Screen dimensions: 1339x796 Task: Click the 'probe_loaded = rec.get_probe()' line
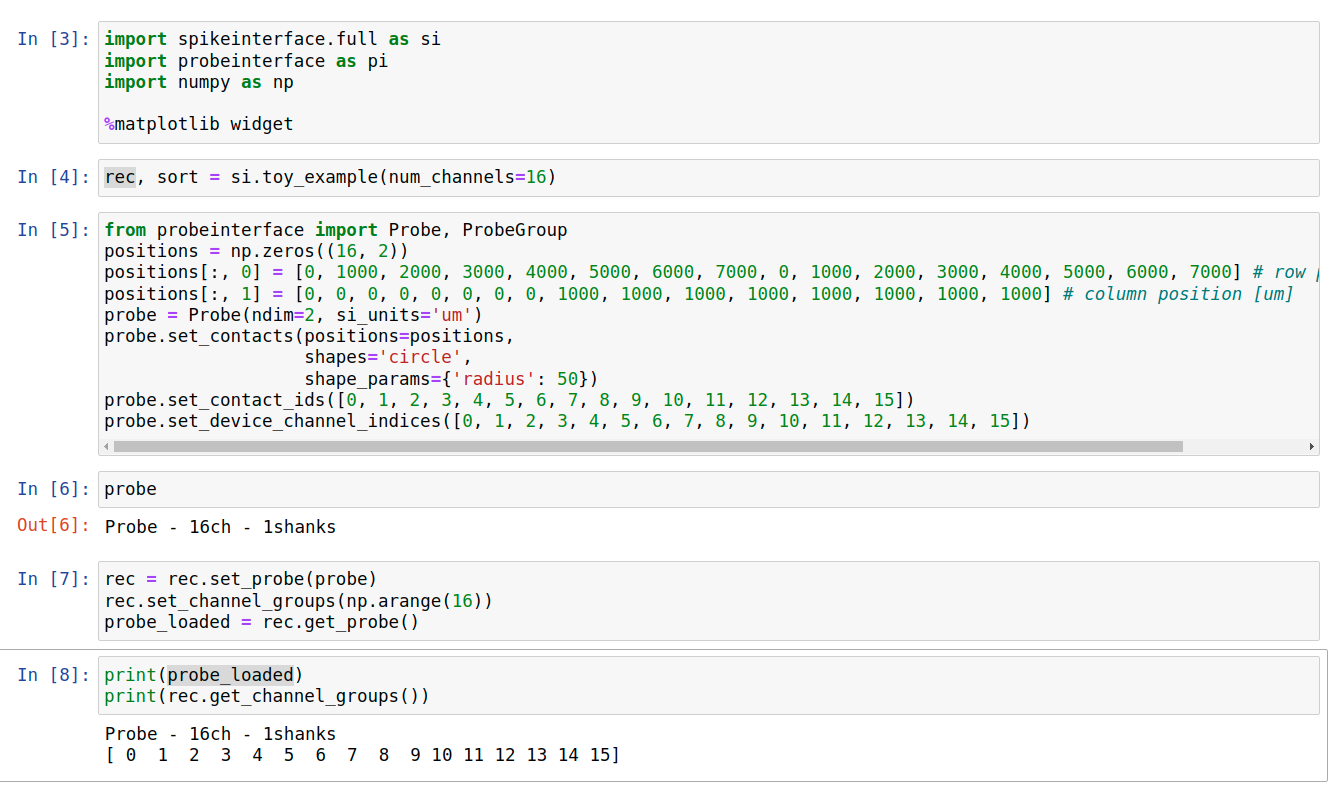tap(262, 622)
